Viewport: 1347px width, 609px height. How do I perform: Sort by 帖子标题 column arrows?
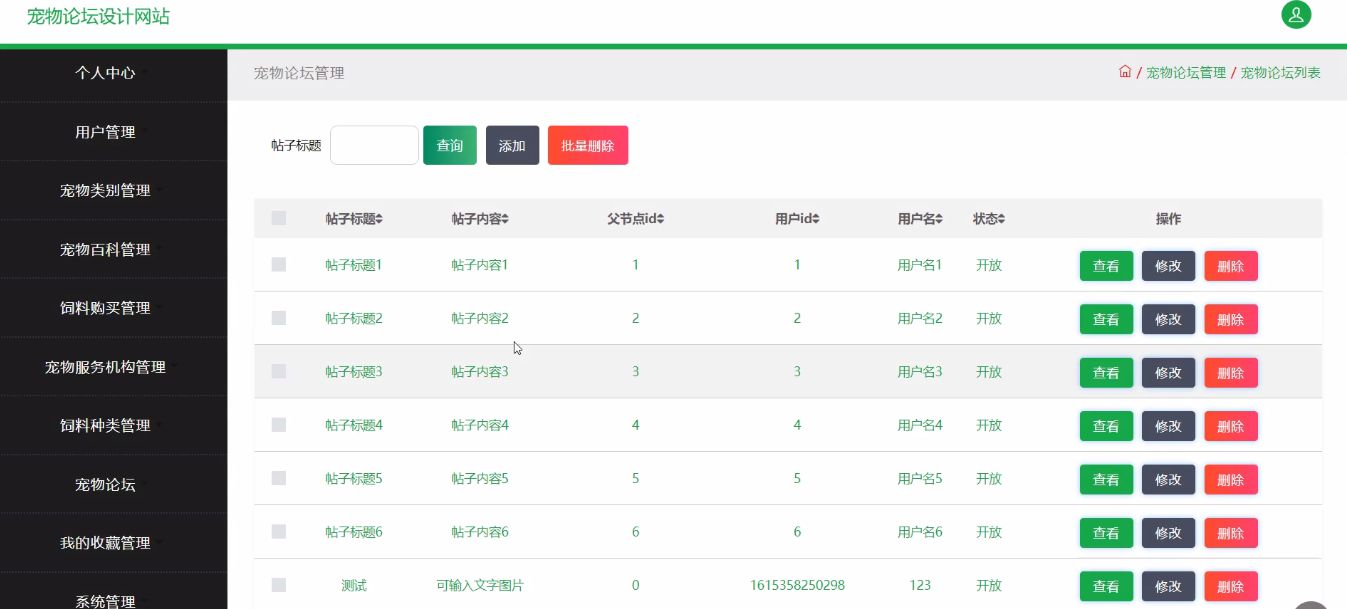(x=379, y=219)
